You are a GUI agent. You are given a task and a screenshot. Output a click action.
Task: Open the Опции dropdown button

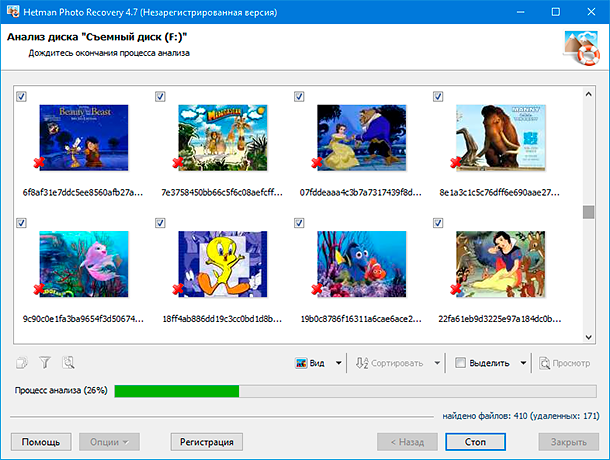pyautogui.click(x=109, y=442)
